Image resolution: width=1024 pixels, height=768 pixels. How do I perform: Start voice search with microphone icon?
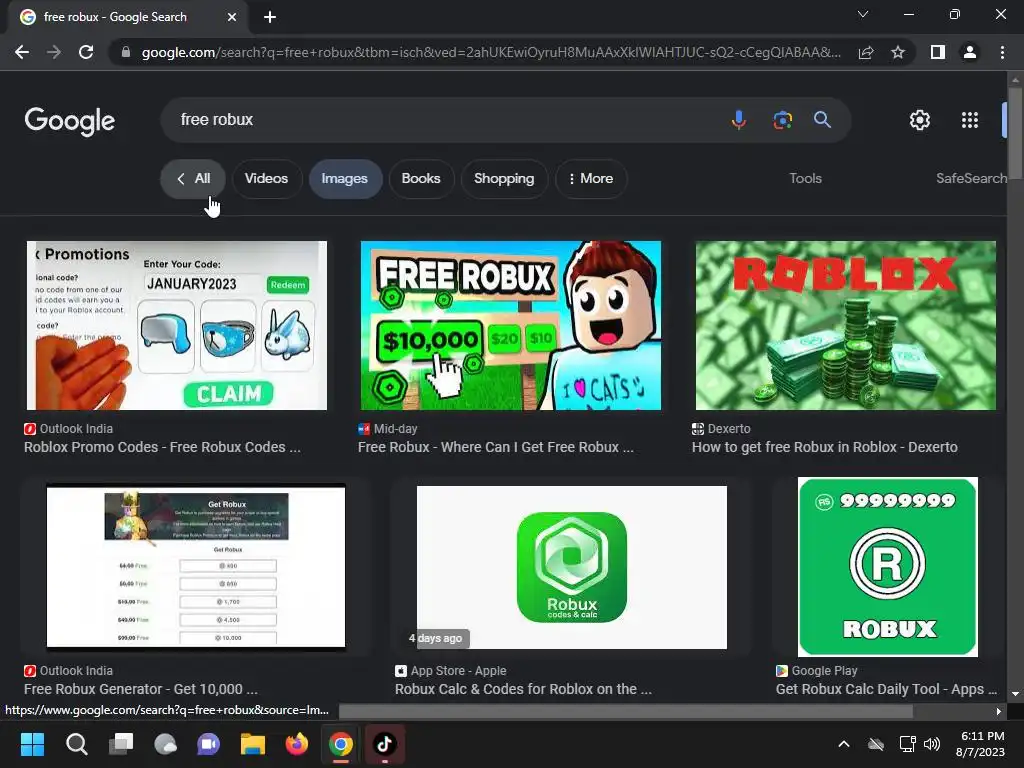[x=739, y=120]
